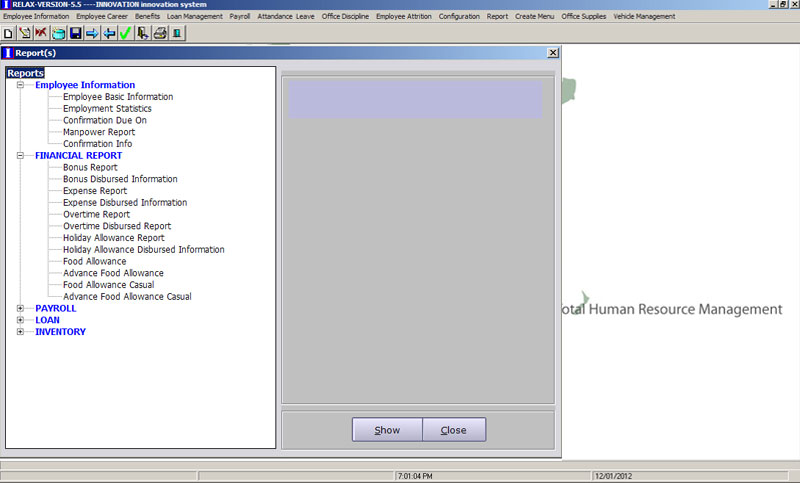The height and width of the screenshot is (483, 800).
Task: Select the PAYROLL category label
Action: pyautogui.click(x=56, y=308)
